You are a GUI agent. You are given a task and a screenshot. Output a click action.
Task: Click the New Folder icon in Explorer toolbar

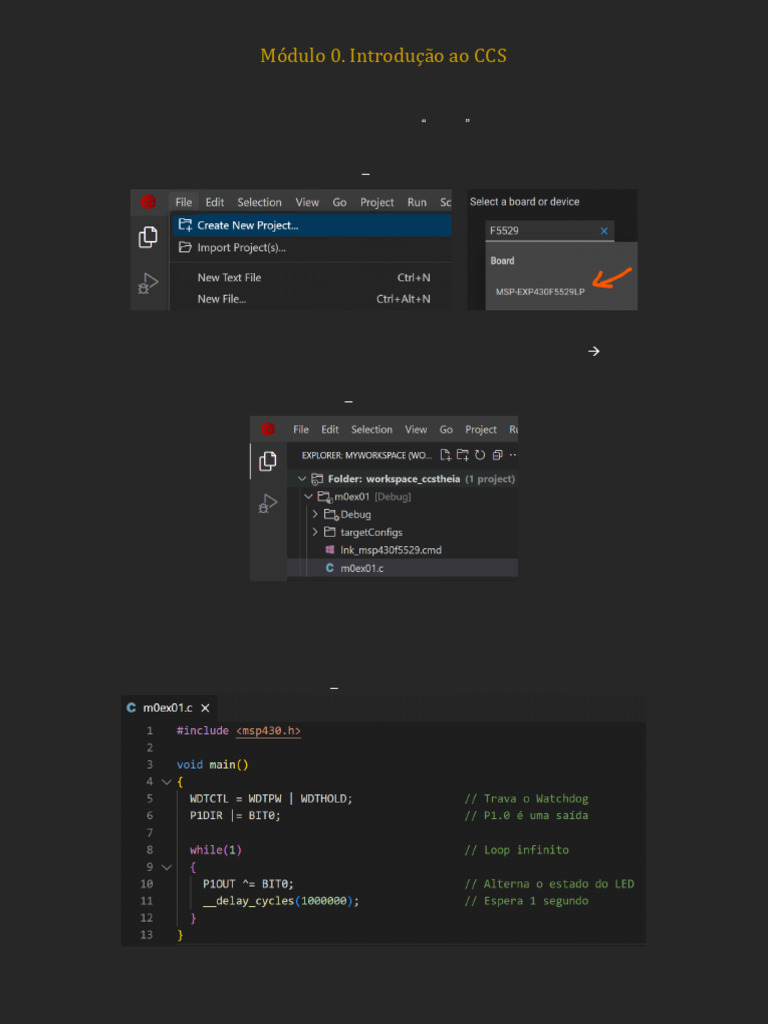point(463,455)
